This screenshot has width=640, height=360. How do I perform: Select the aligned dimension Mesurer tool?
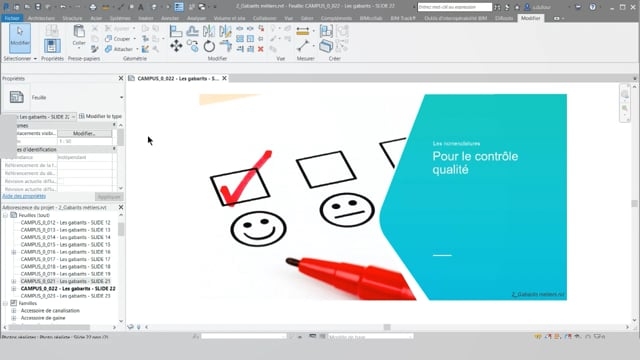303,31
